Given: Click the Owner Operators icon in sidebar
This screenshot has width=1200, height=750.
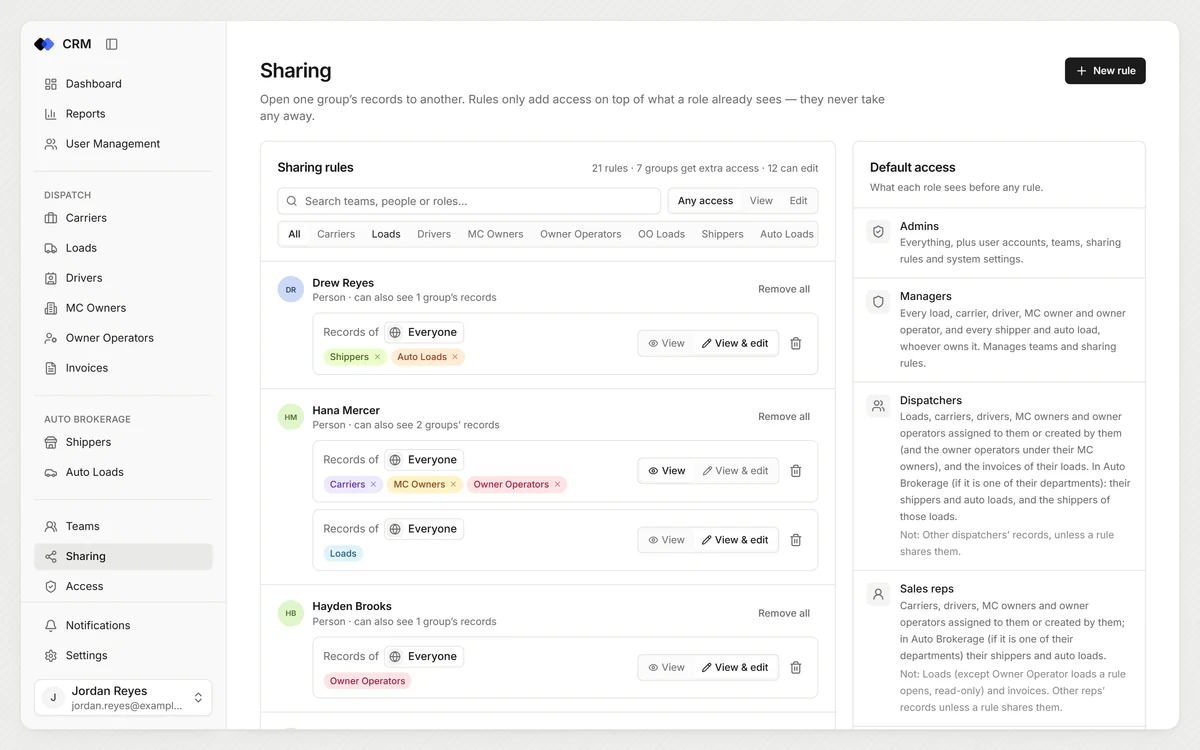Looking at the screenshot, I should [x=51, y=338].
